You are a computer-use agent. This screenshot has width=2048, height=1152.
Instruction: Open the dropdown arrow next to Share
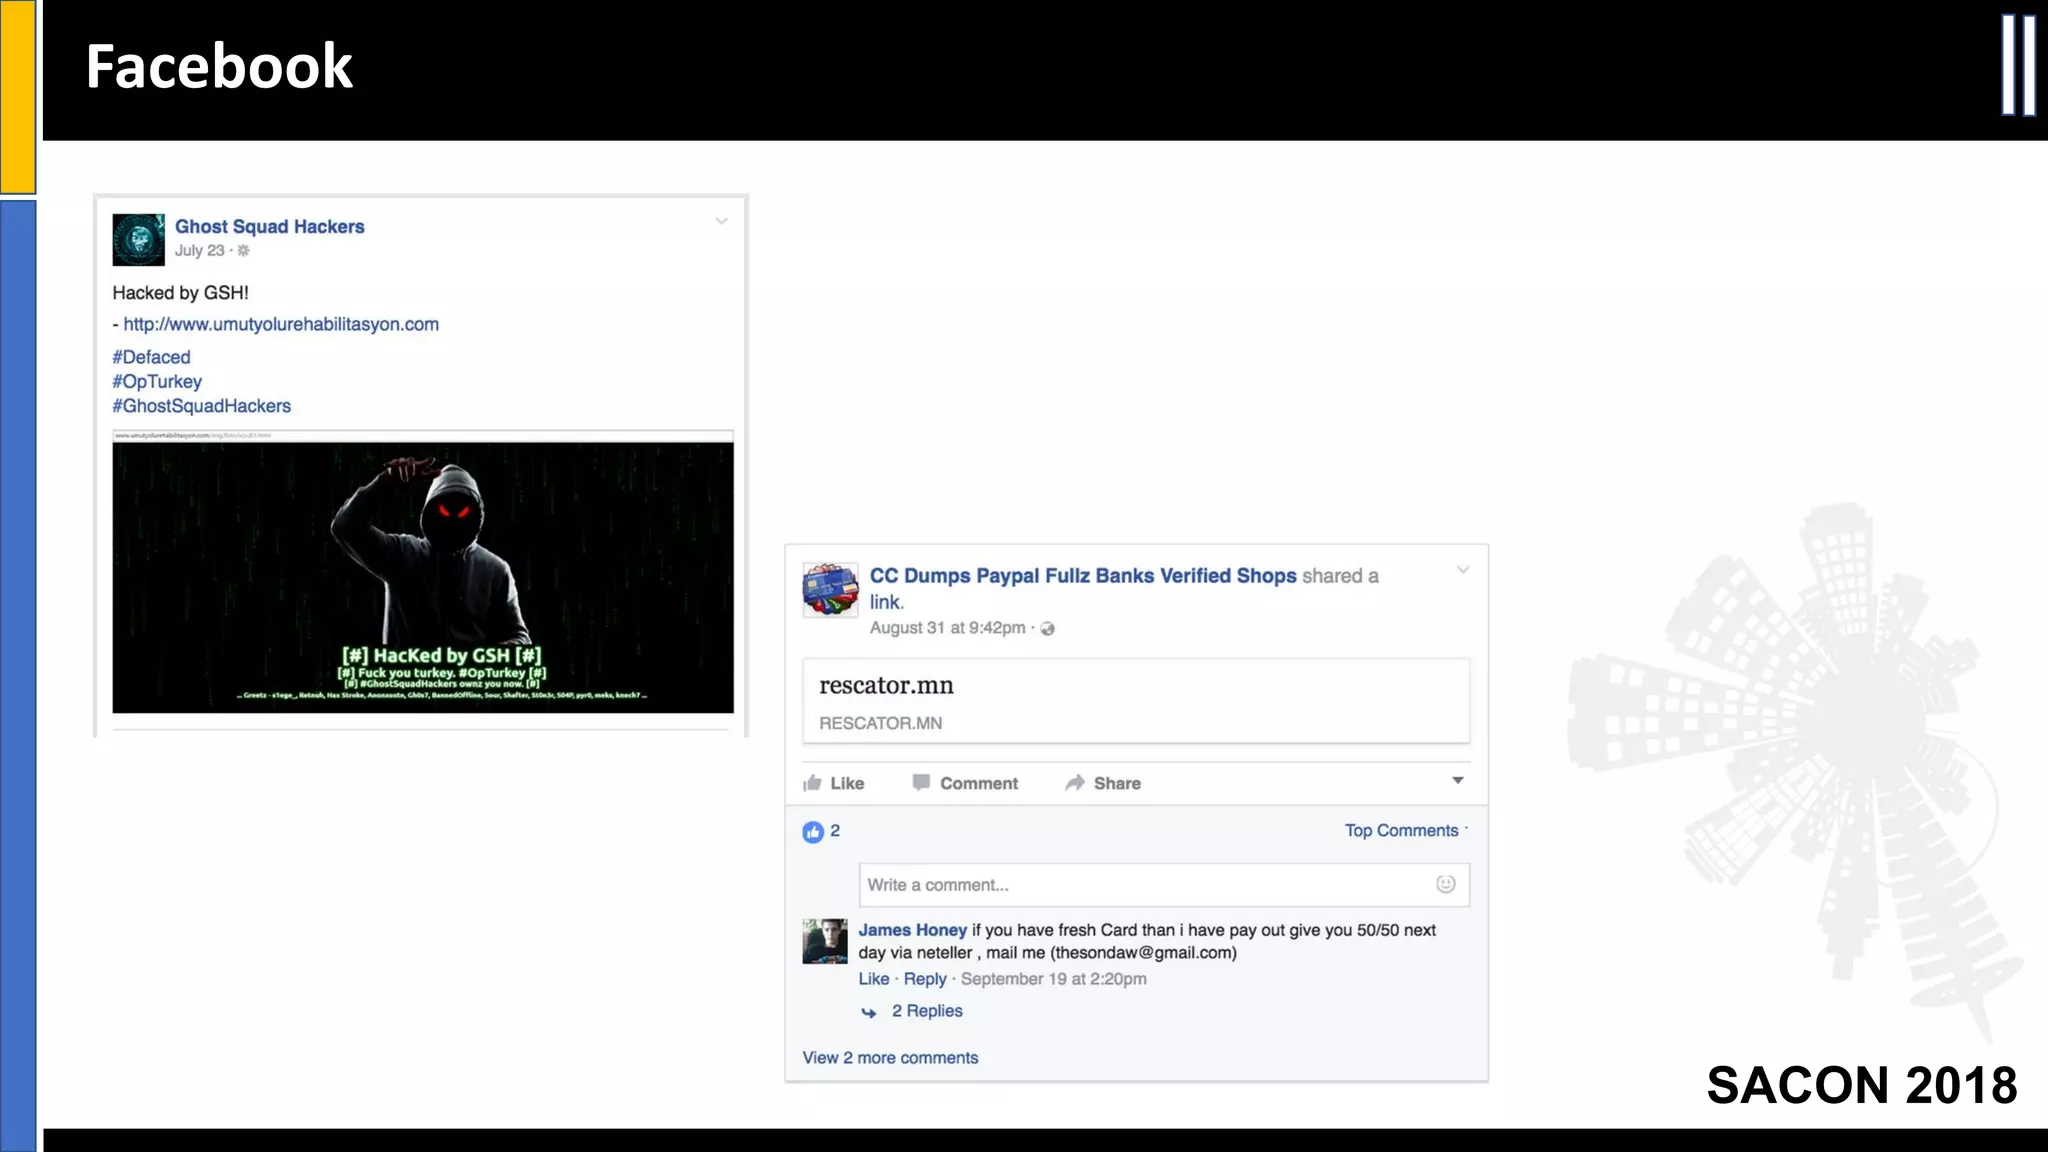(1458, 780)
